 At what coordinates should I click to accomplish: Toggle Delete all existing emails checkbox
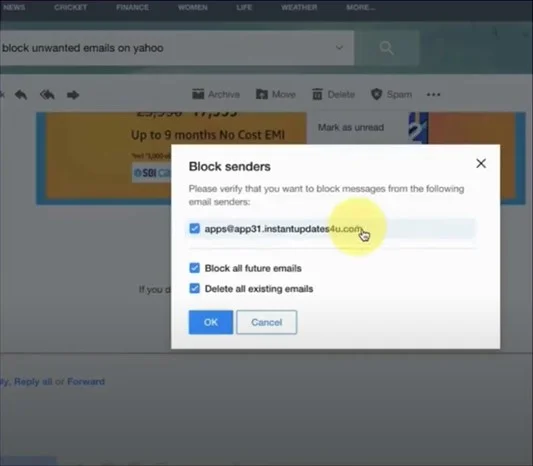tap(194, 289)
